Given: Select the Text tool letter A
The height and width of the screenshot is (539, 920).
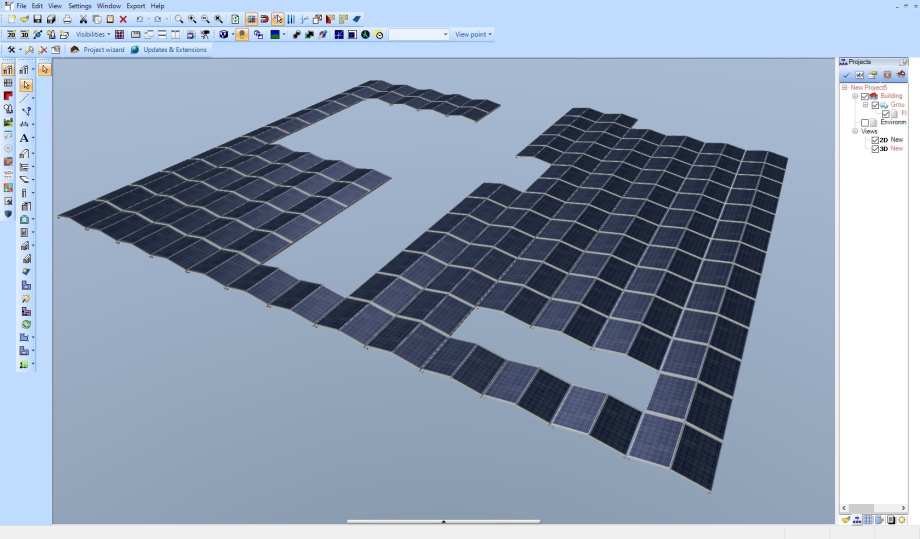Looking at the screenshot, I should (23, 138).
